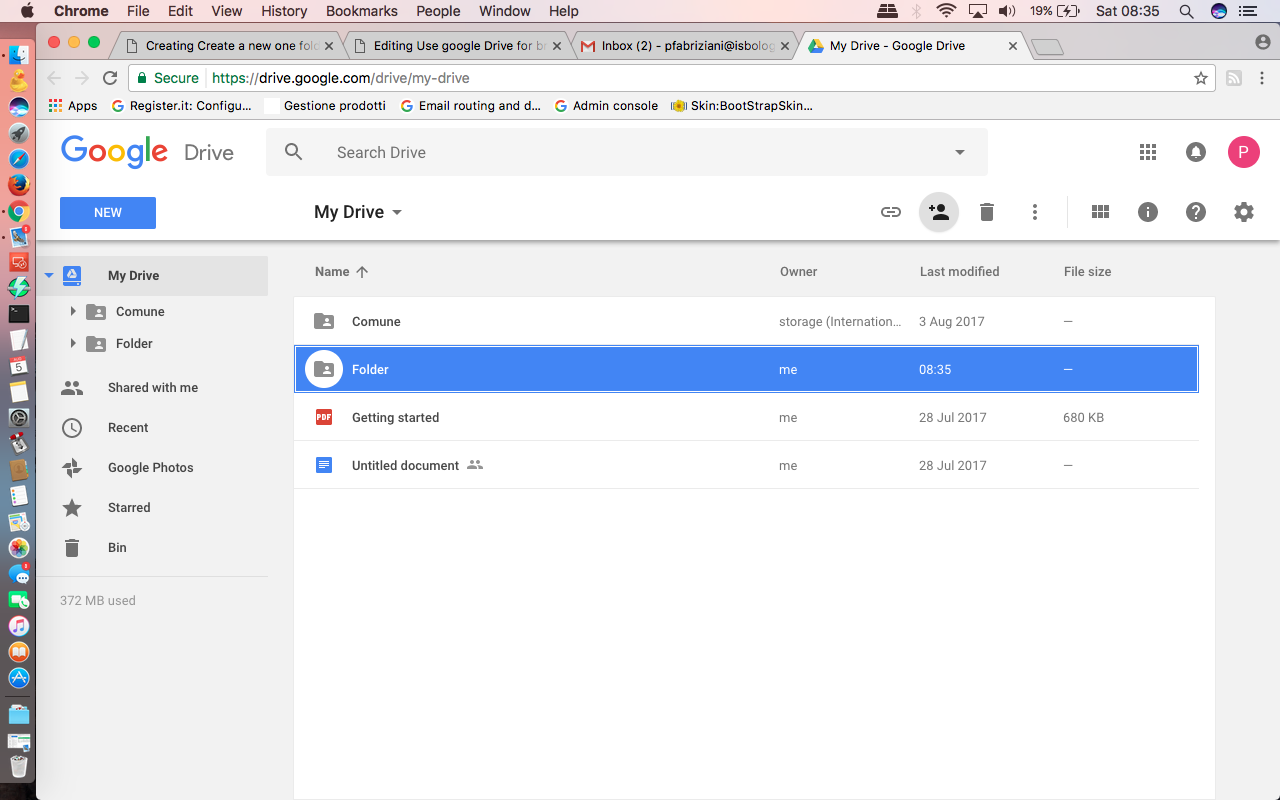Open the Google apps grid launcher
The width and height of the screenshot is (1280, 800).
coord(1148,152)
